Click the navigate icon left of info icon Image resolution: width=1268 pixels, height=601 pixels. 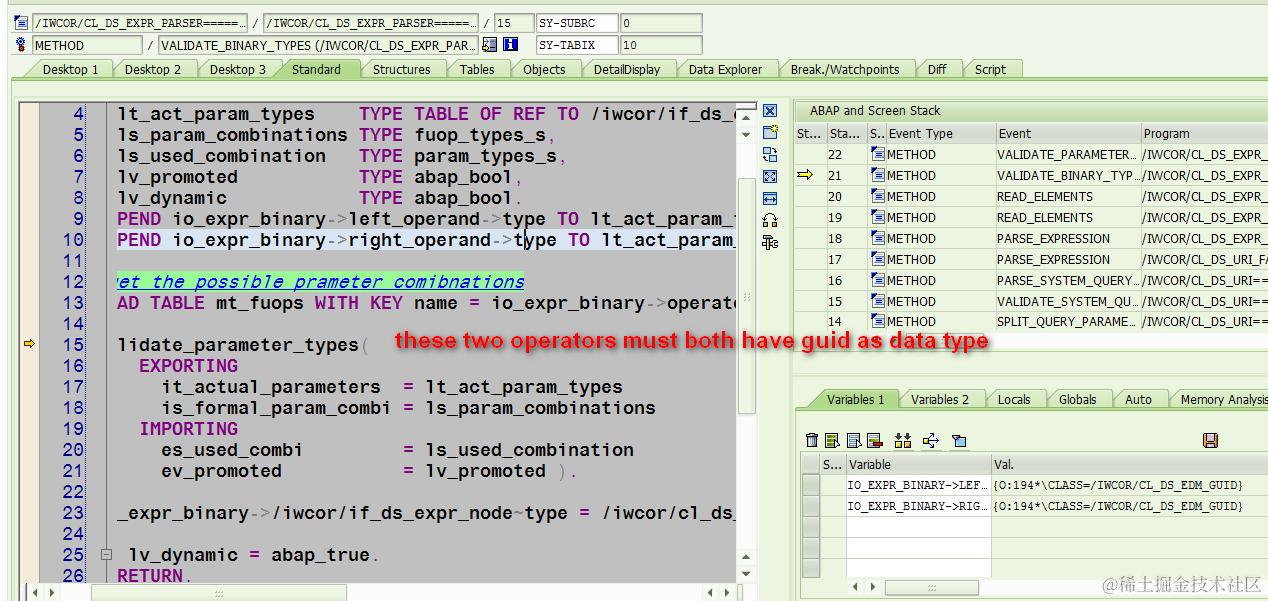pos(489,45)
